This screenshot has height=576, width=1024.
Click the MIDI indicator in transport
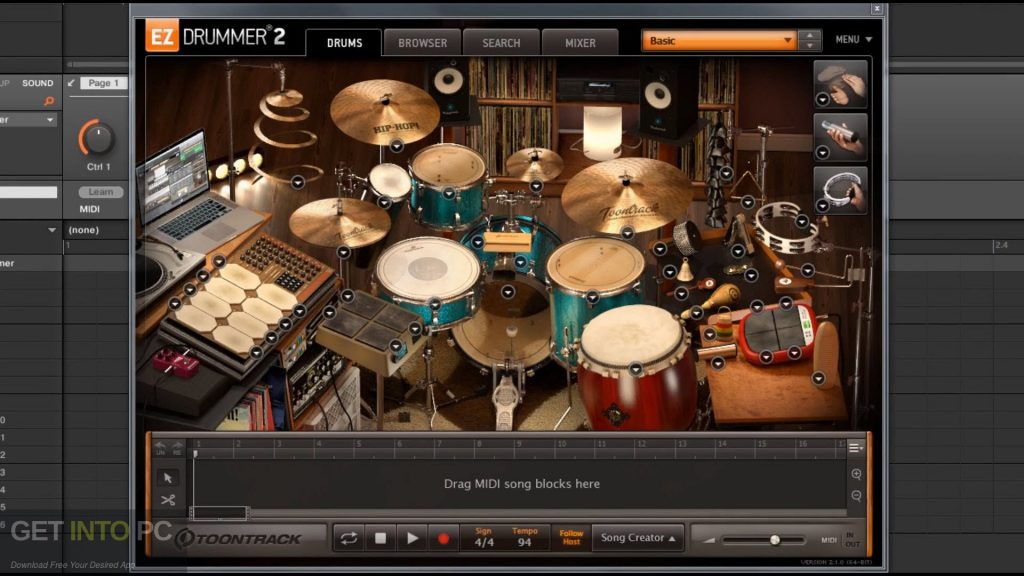[829, 540]
